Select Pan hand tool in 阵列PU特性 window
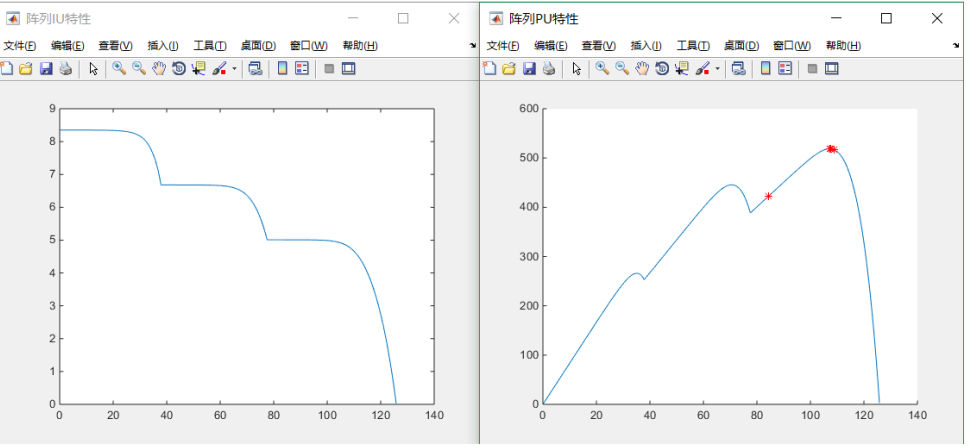Viewport: 969px width, 446px height. coord(642,69)
